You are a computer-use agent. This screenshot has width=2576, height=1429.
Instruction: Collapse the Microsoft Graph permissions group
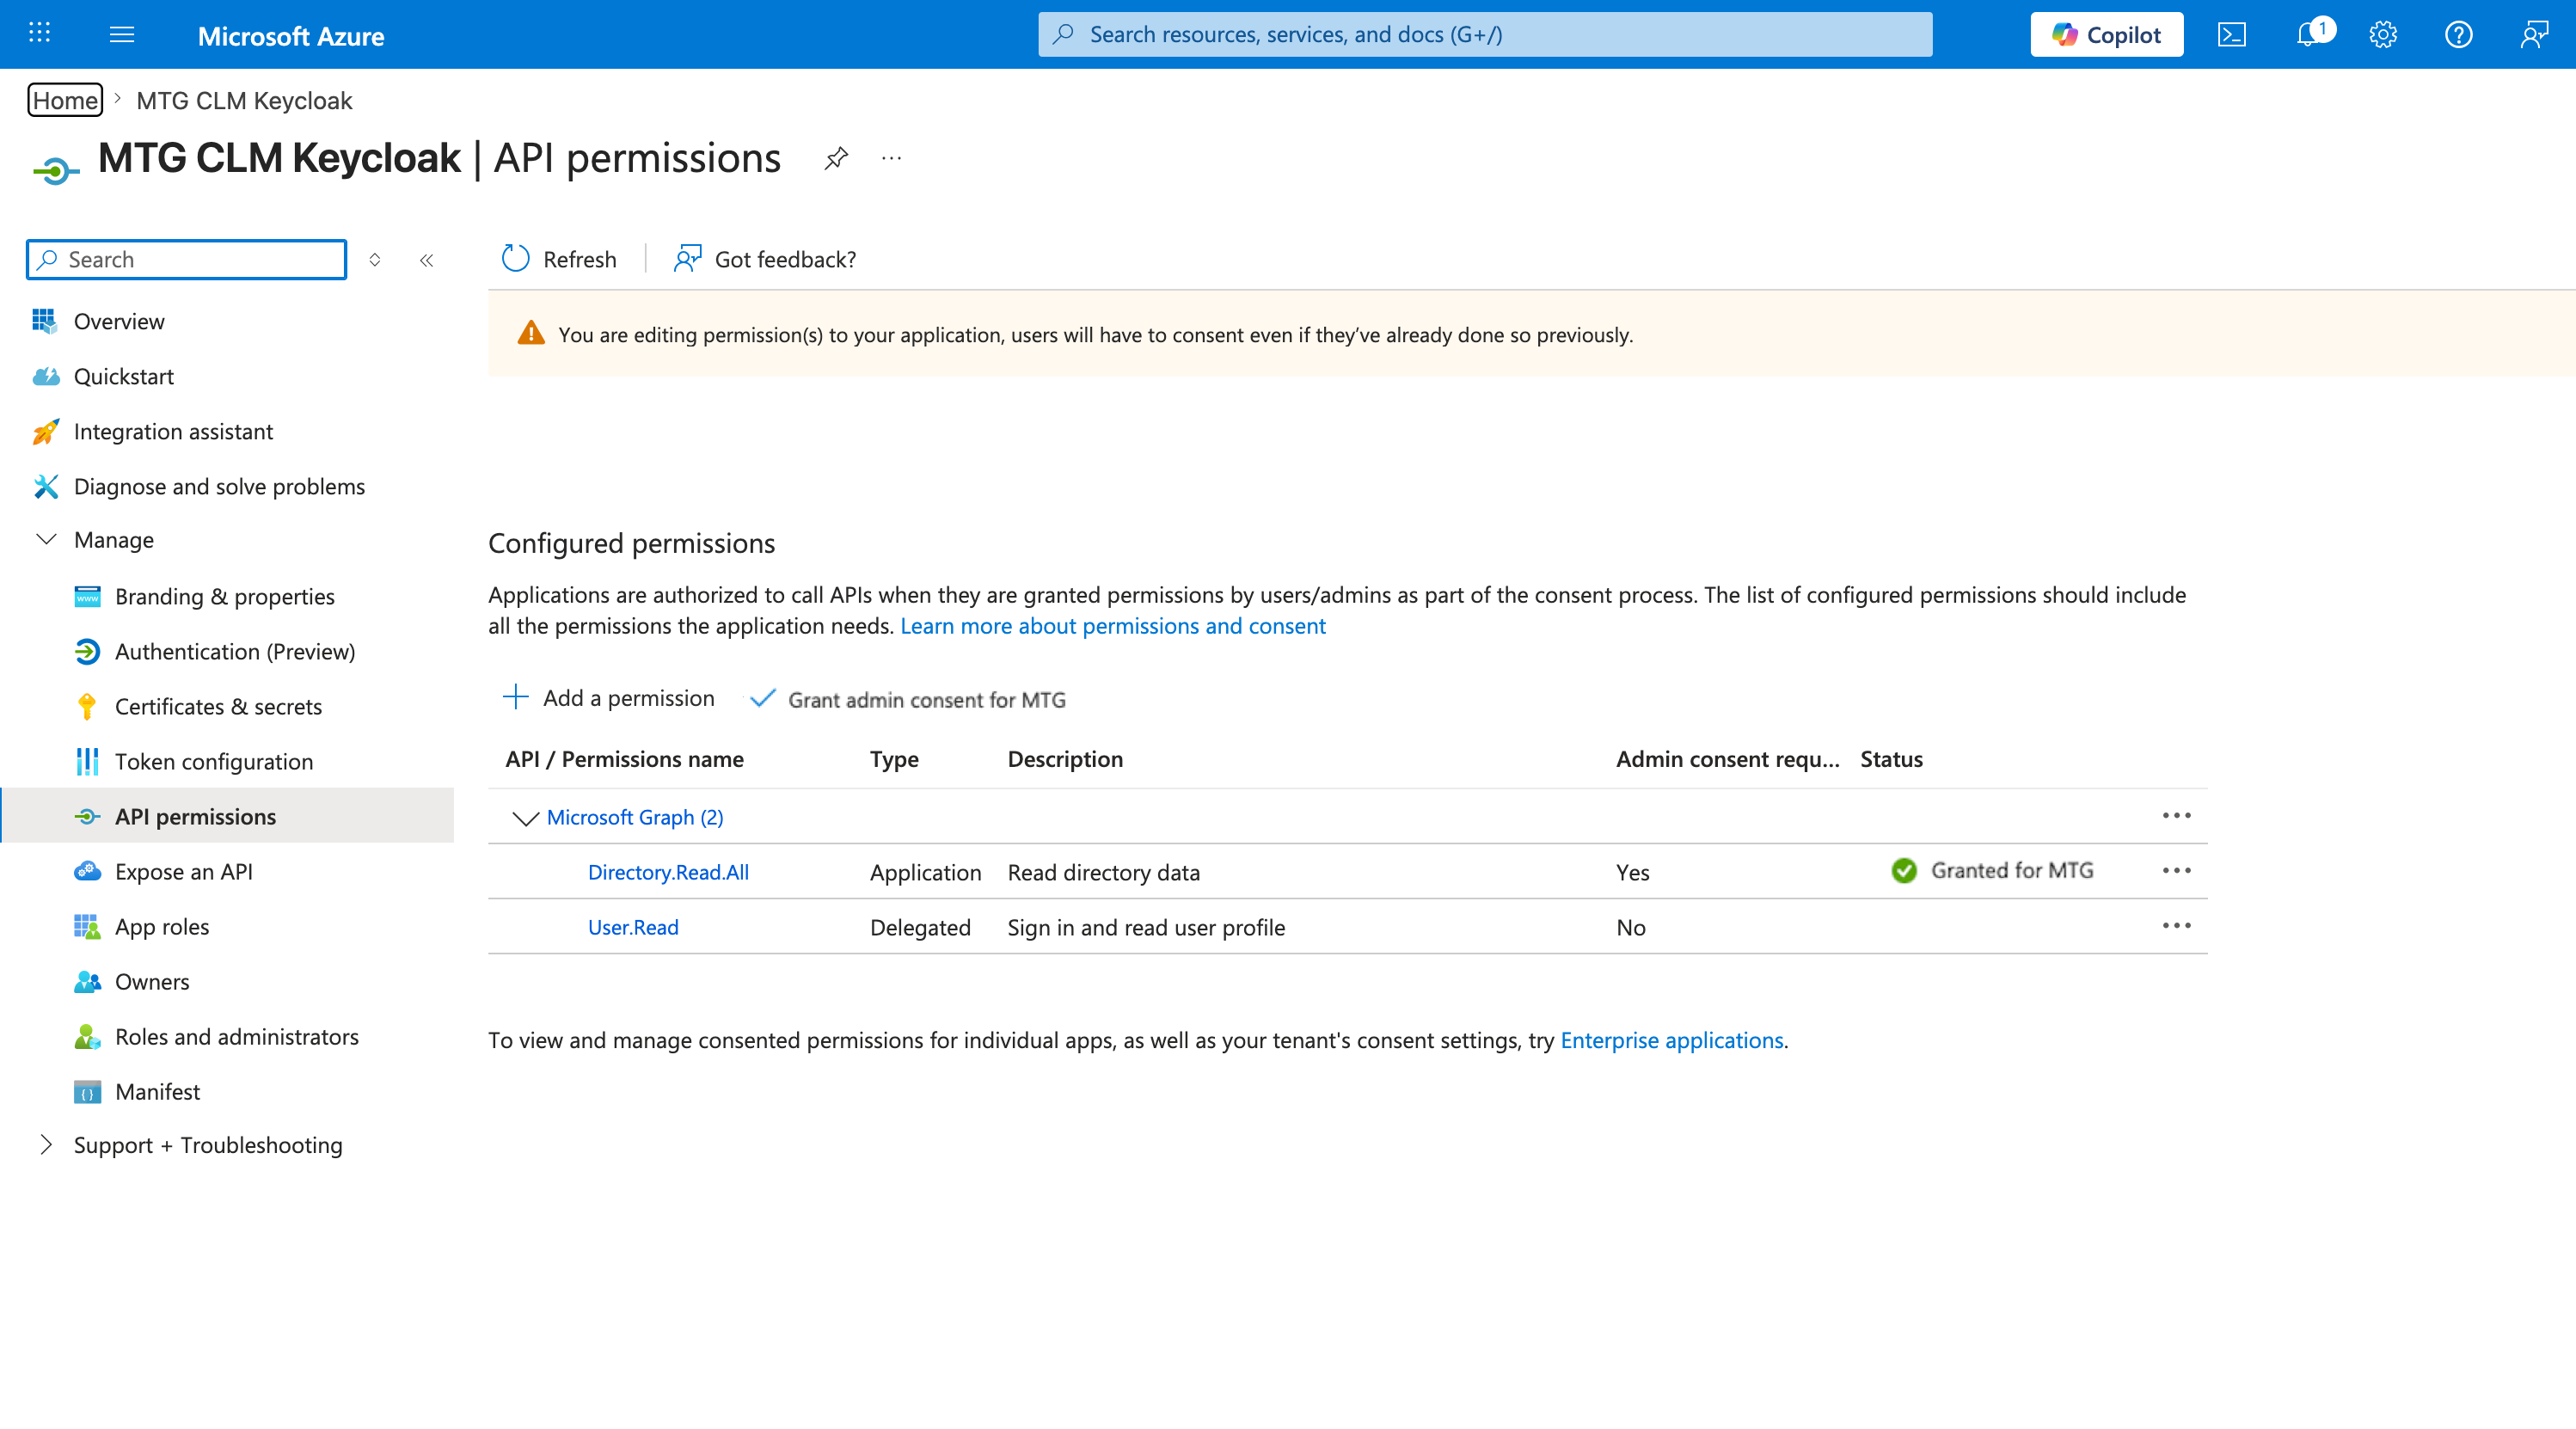[x=525, y=818]
